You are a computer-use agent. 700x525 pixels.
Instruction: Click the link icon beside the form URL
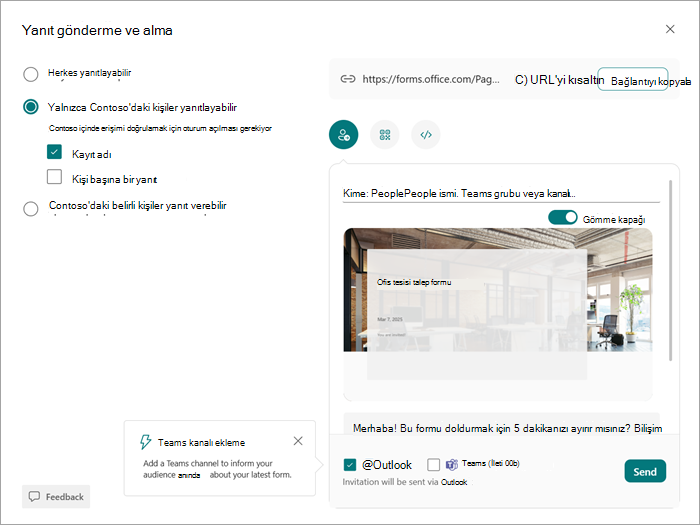coord(348,79)
